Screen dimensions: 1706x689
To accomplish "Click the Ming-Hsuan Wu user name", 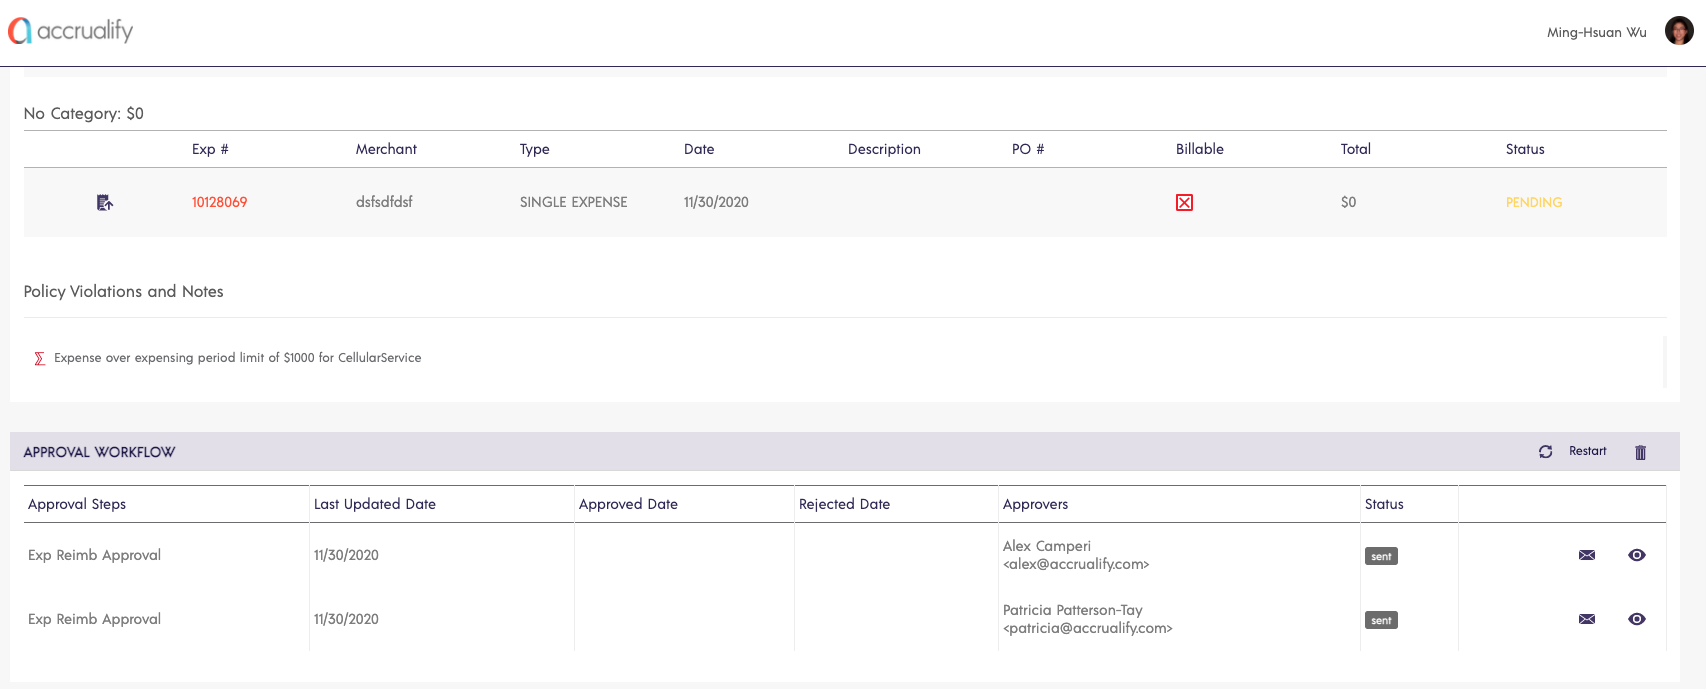I will coord(1596,32).
